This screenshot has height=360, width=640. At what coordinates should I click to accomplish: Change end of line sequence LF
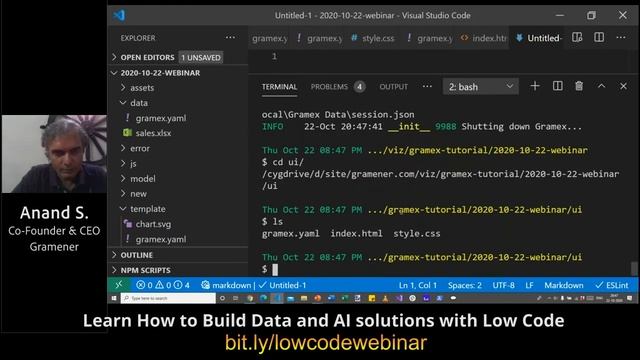click(529, 285)
